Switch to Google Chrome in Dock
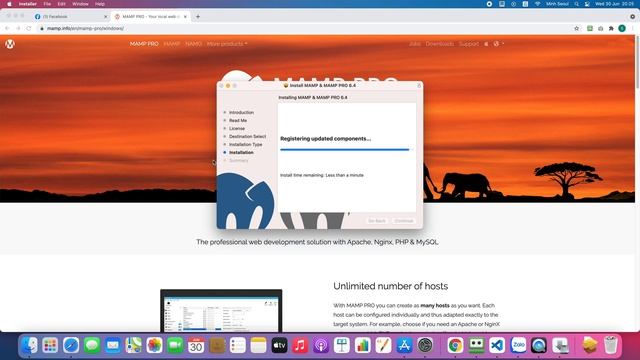This screenshot has width=640, height=360. 455,345
